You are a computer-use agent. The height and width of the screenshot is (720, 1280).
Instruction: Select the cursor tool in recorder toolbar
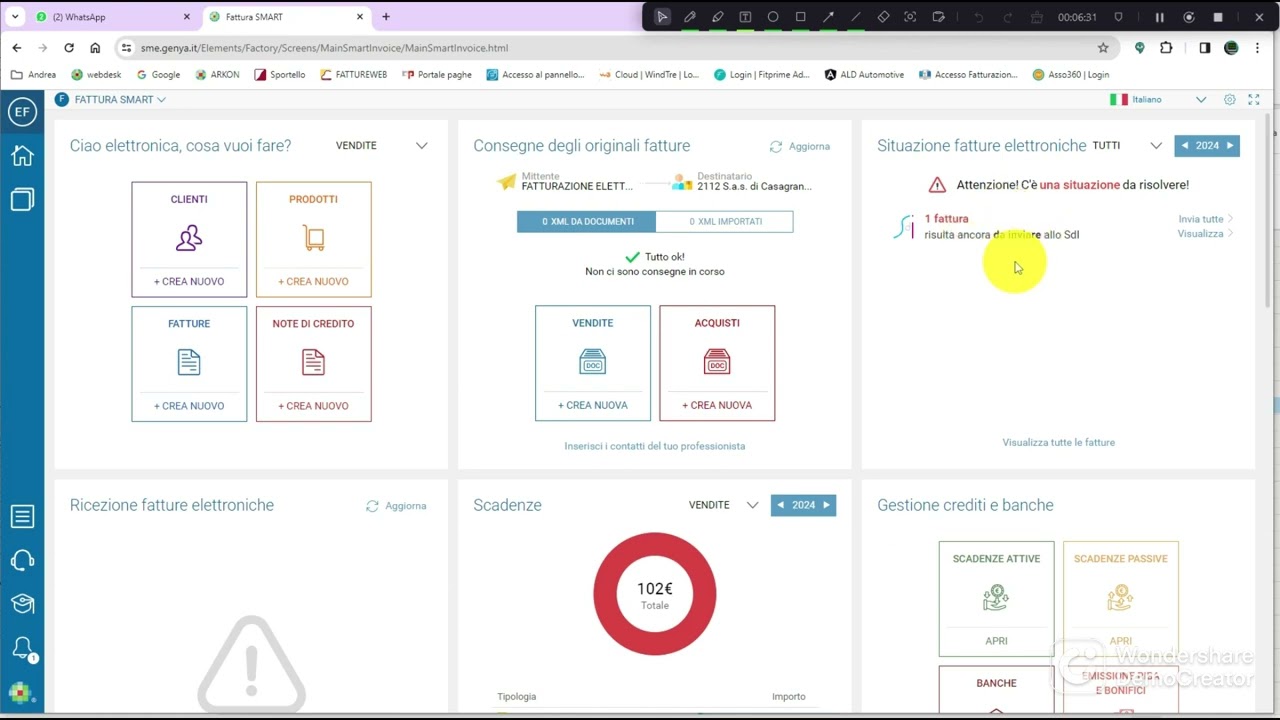coord(662,17)
